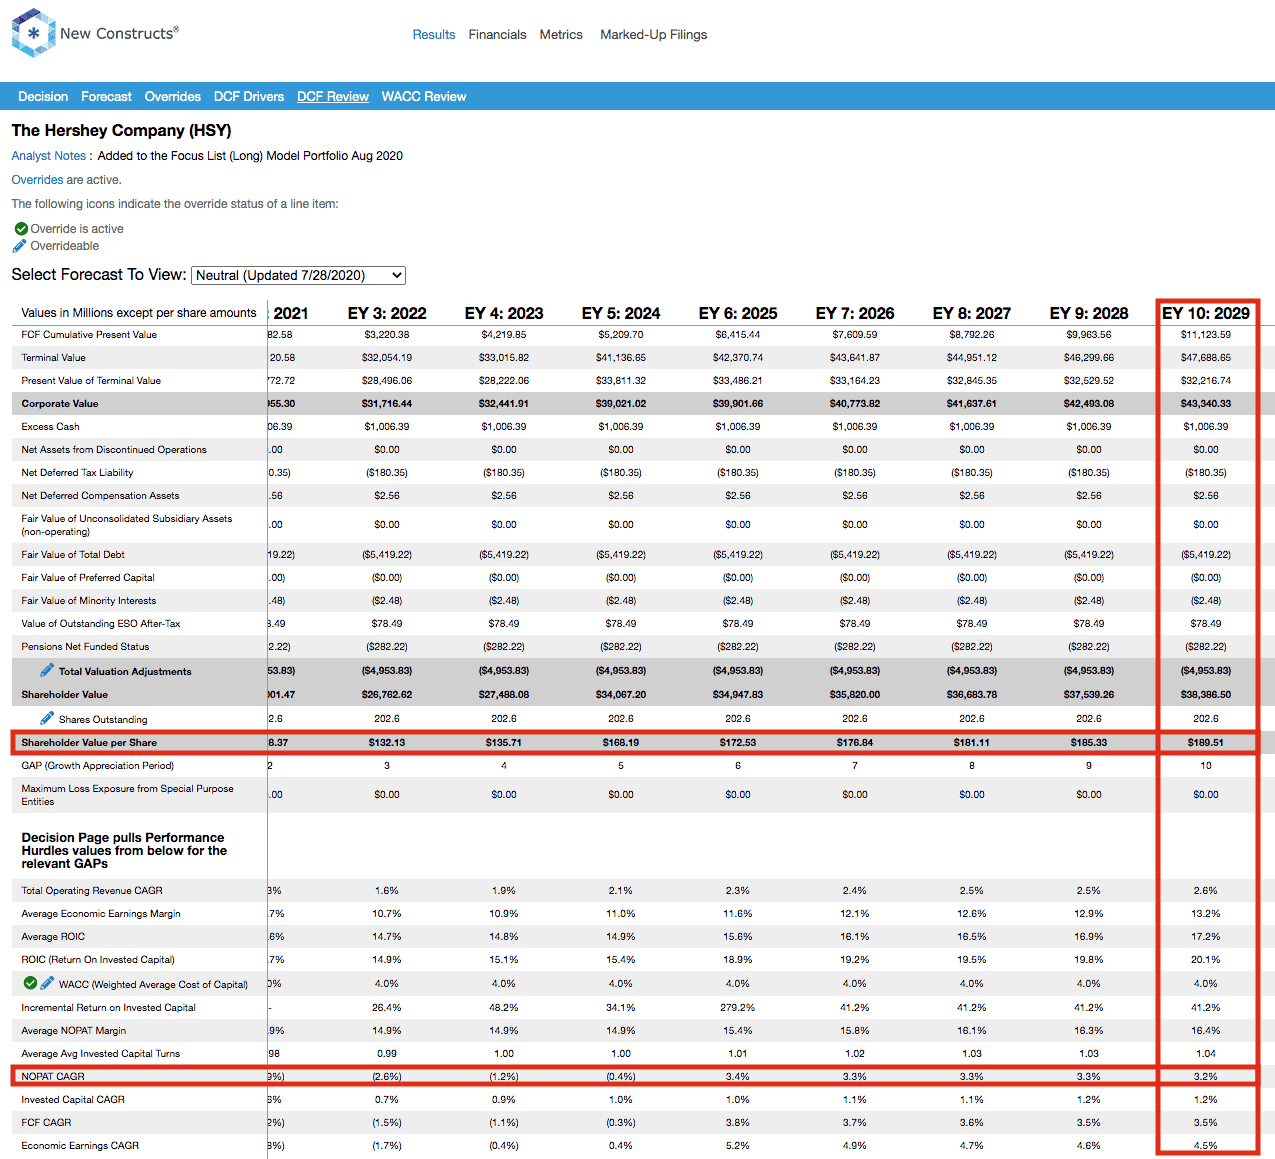Click the Economic Earnings CAGR row label
The image size is (1275, 1159).
(80, 1146)
